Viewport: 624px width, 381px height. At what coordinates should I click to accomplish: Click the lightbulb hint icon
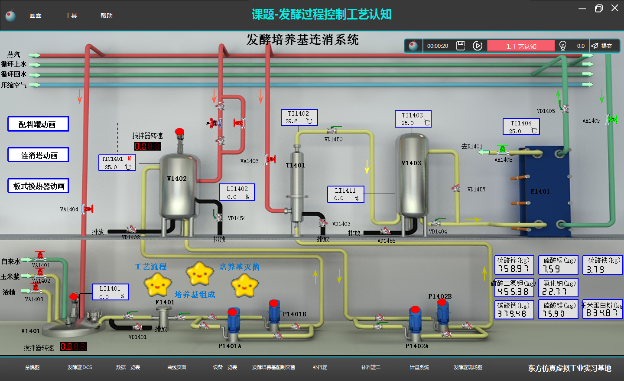coord(562,46)
